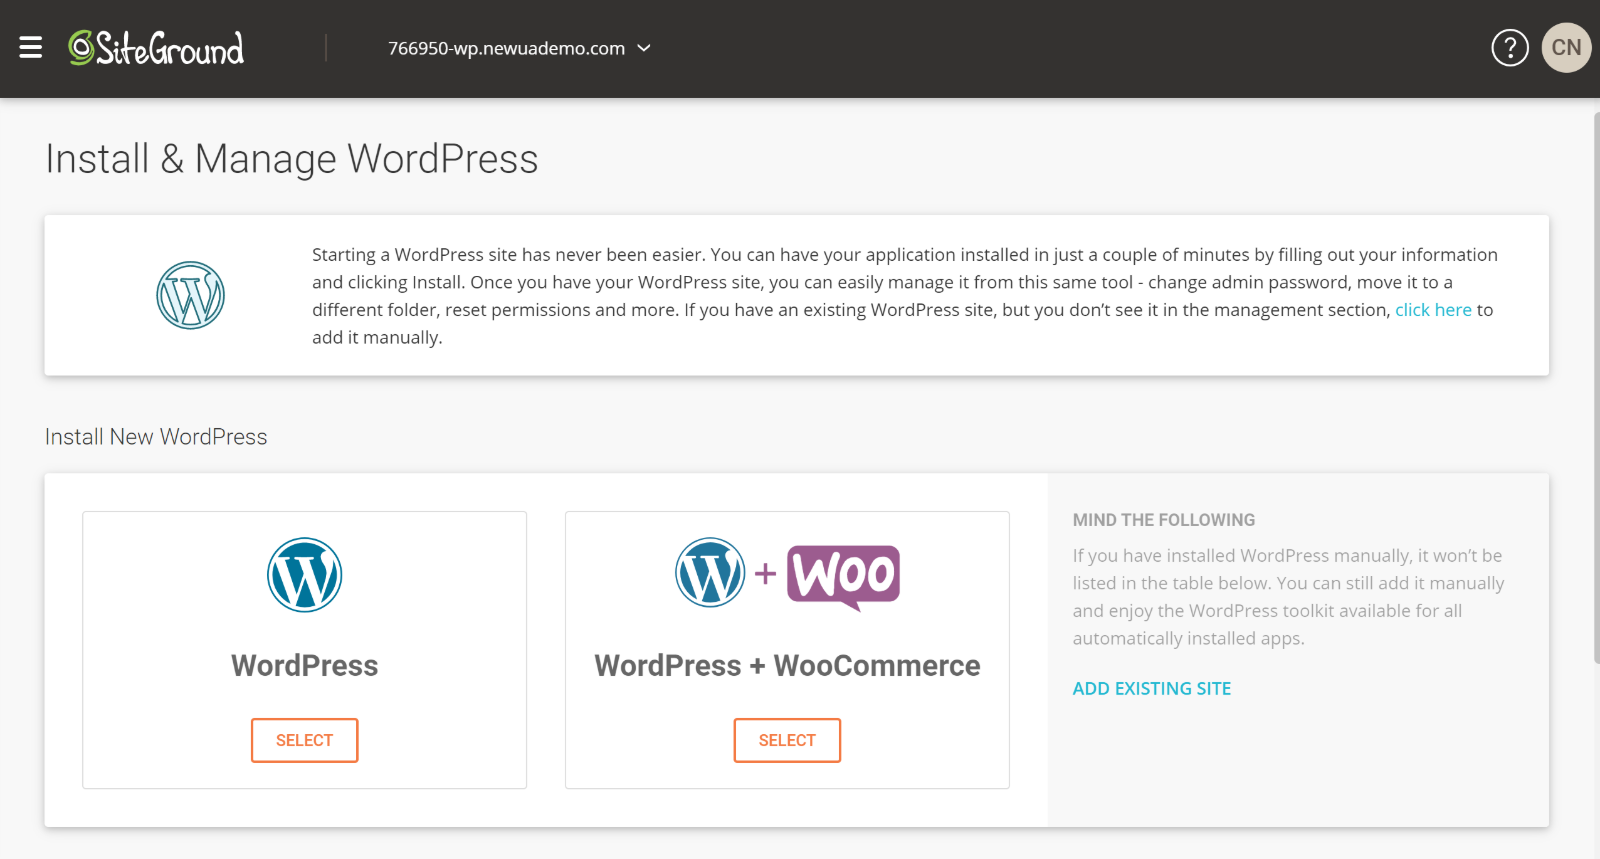Click the WooCommerce Woo logo
The width and height of the screenshot is (1600, 859).
(x=843, y=577)
